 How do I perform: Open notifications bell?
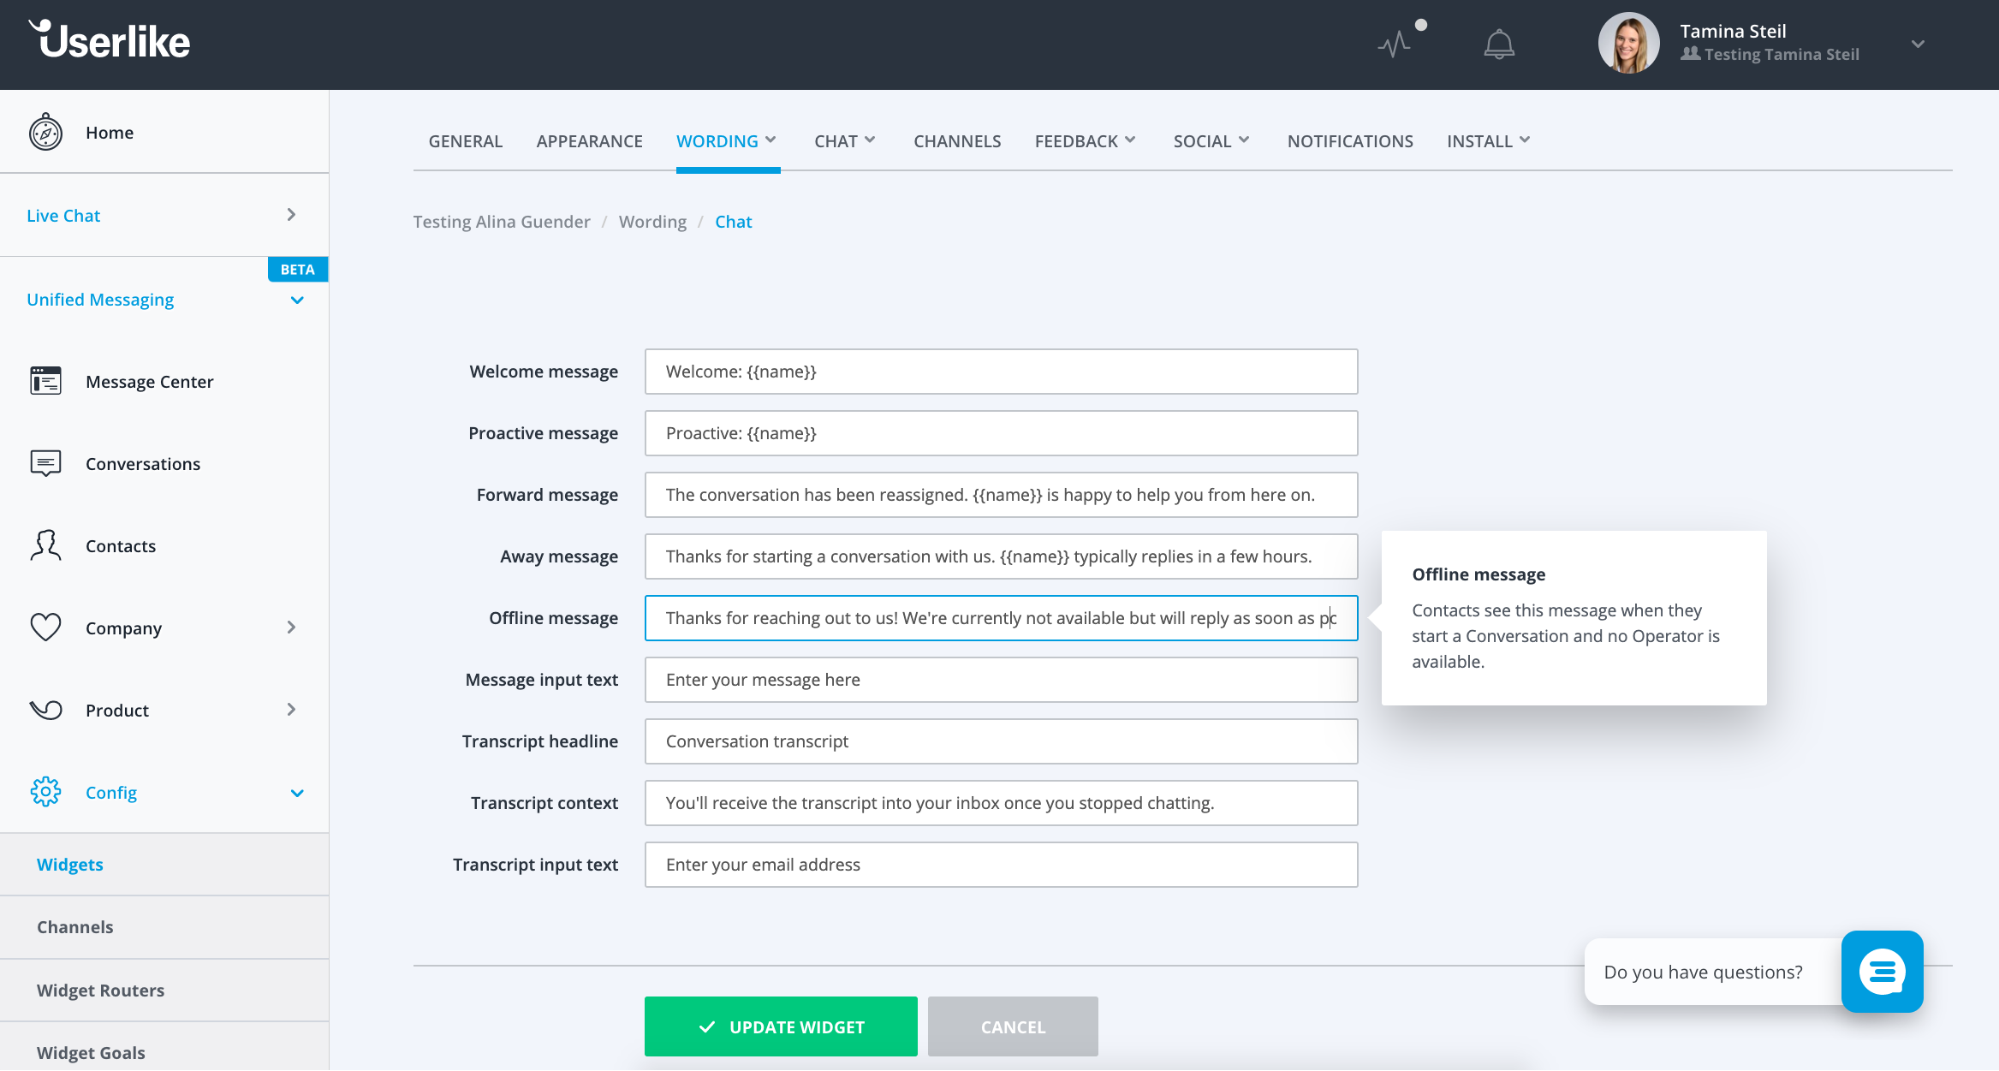coord(1499,44)
